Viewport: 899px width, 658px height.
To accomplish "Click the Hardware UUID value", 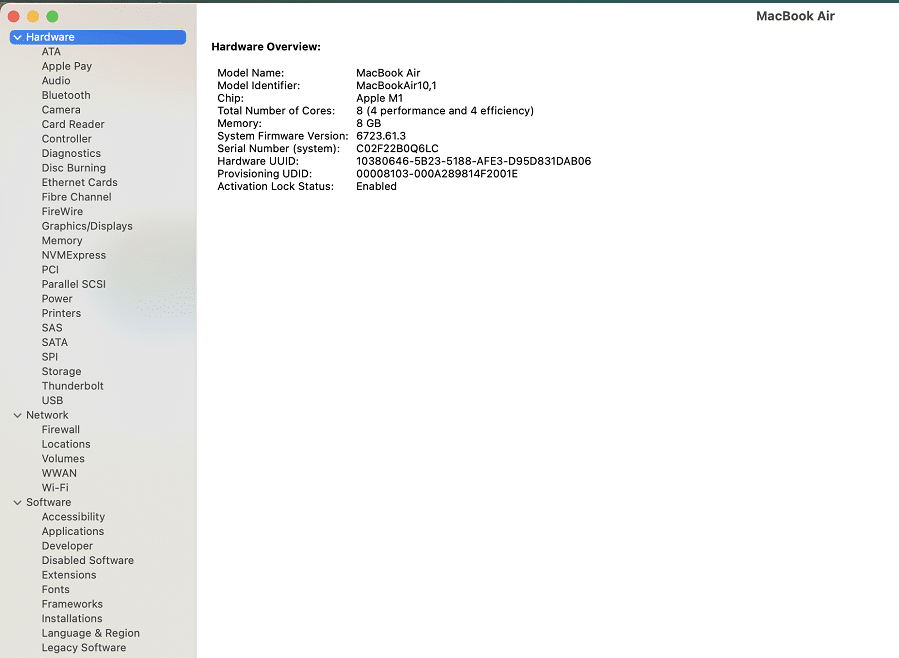I will tap(473, 161).
